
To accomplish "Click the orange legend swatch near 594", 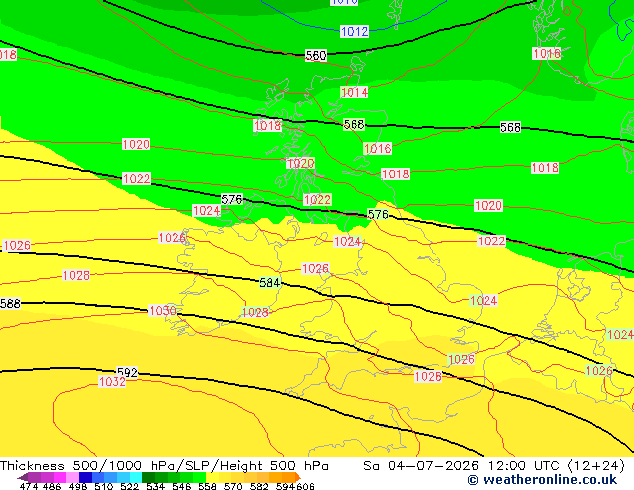I will pos(288,477).
